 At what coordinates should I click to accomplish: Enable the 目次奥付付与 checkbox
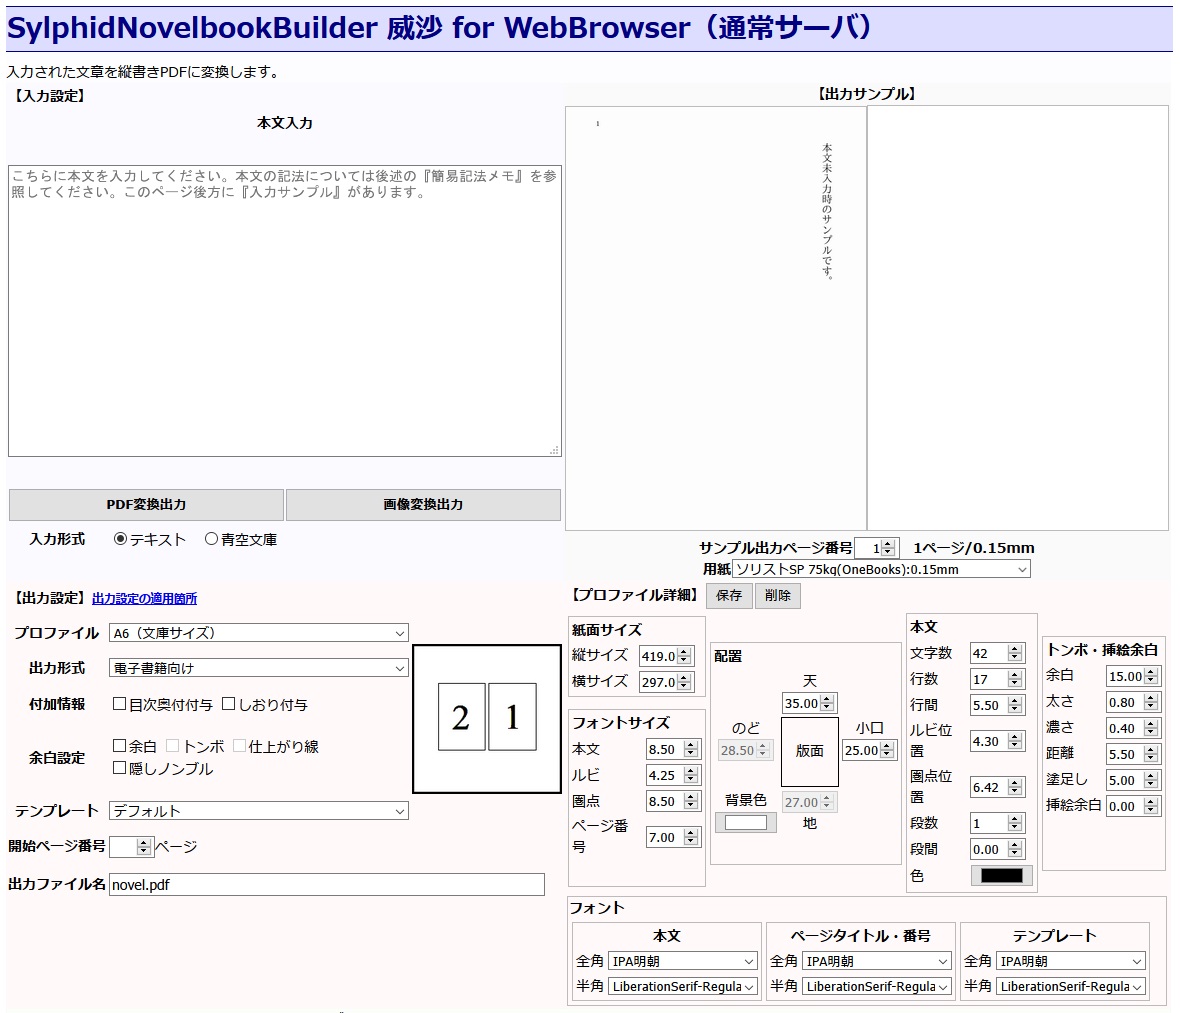pyautogui.click(x=120, y=704)
